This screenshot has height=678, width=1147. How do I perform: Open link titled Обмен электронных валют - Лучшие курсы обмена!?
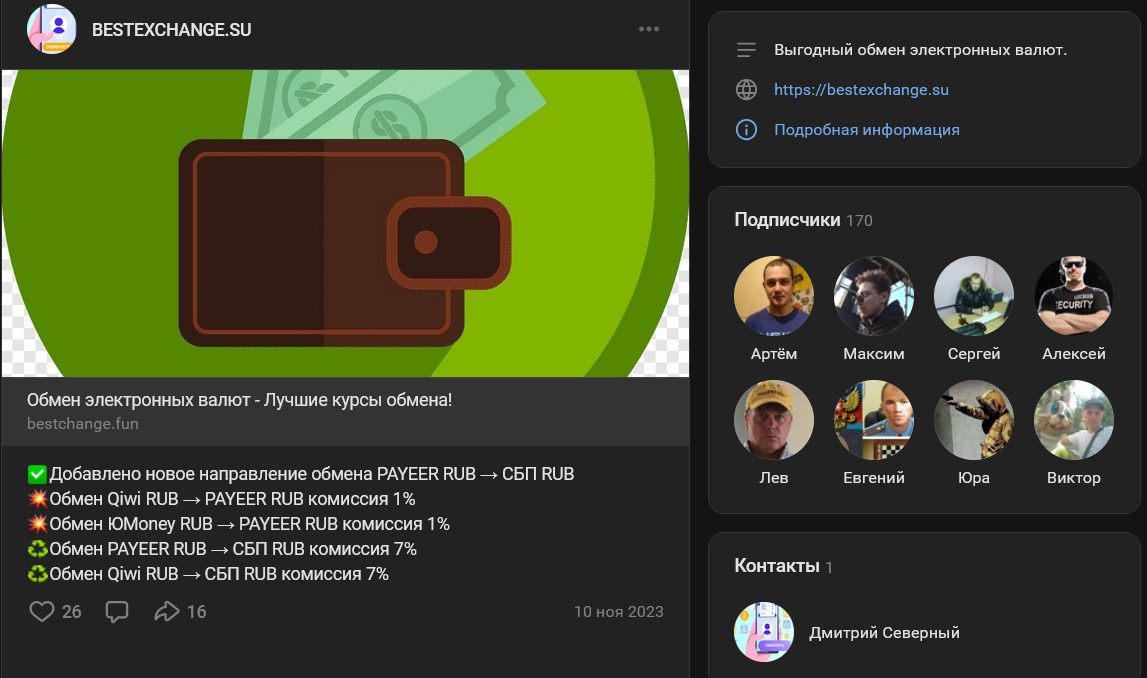click(239, 400)
